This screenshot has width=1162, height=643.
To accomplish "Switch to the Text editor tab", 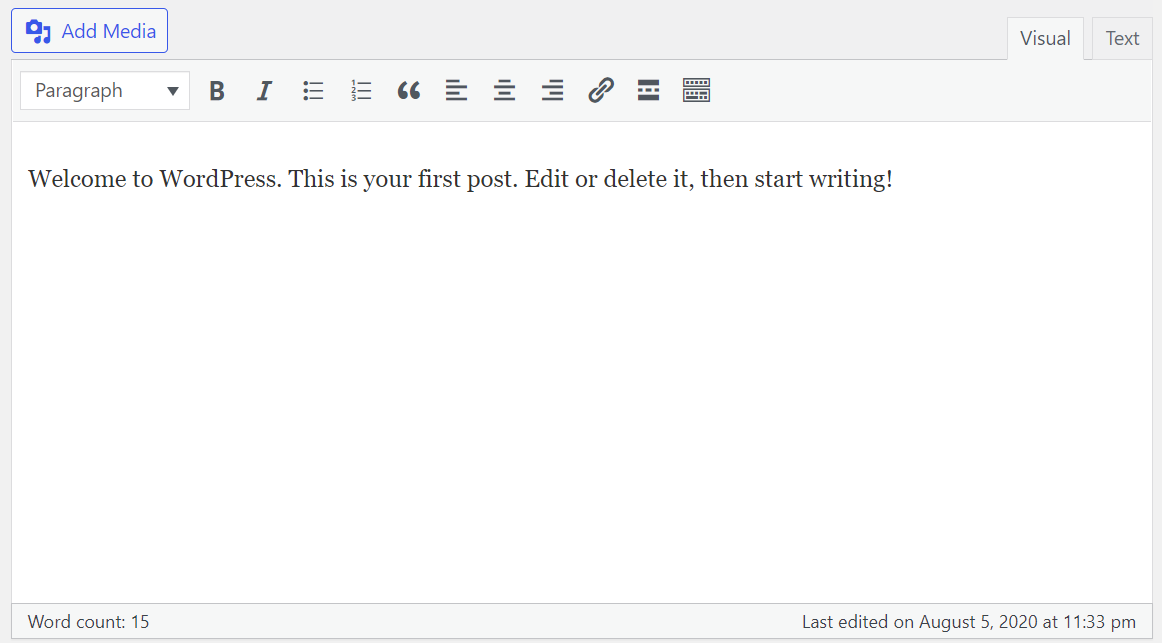I will (1122, 39).
